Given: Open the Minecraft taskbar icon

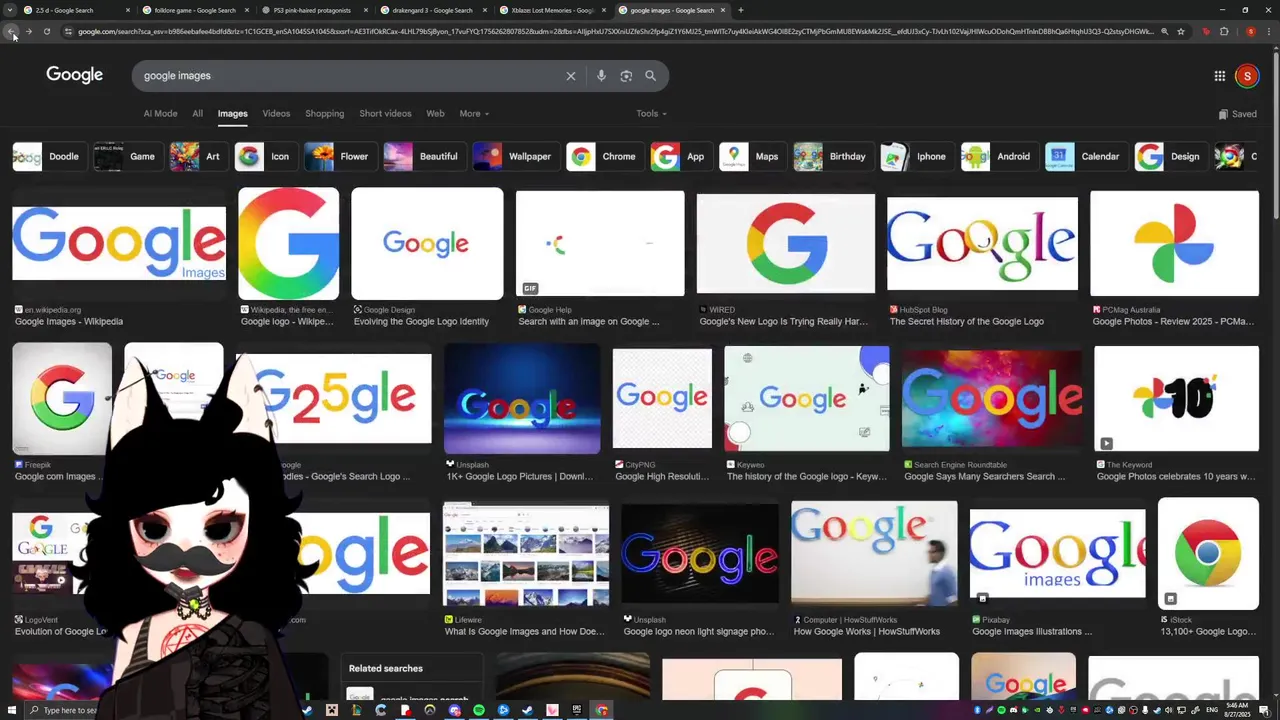Looking at the screenshot, I should 331,710.
